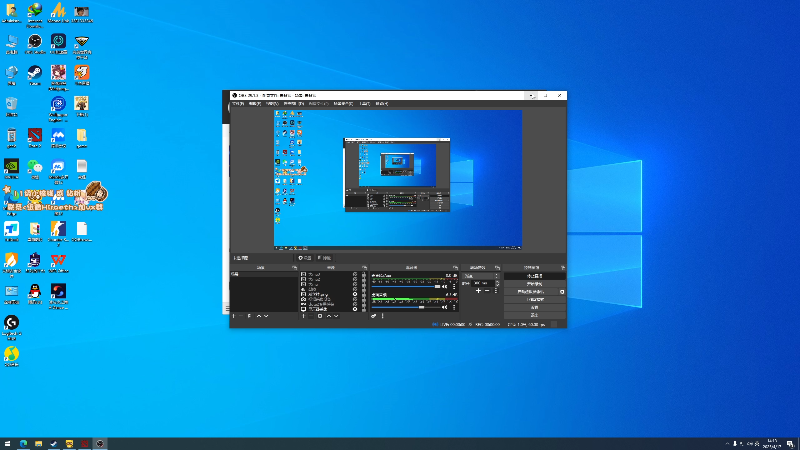Image resolution: width=800 pixels, height=450 pixels.
Task: Add a transition with the plus icon
Action: [x=478, y=291]
